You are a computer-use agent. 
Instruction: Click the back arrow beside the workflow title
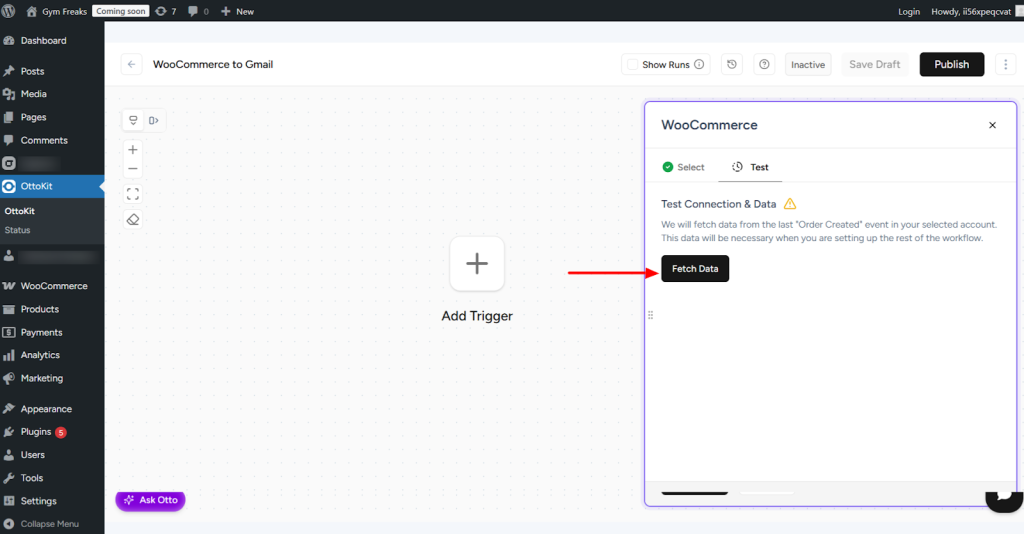coord(131,64)
